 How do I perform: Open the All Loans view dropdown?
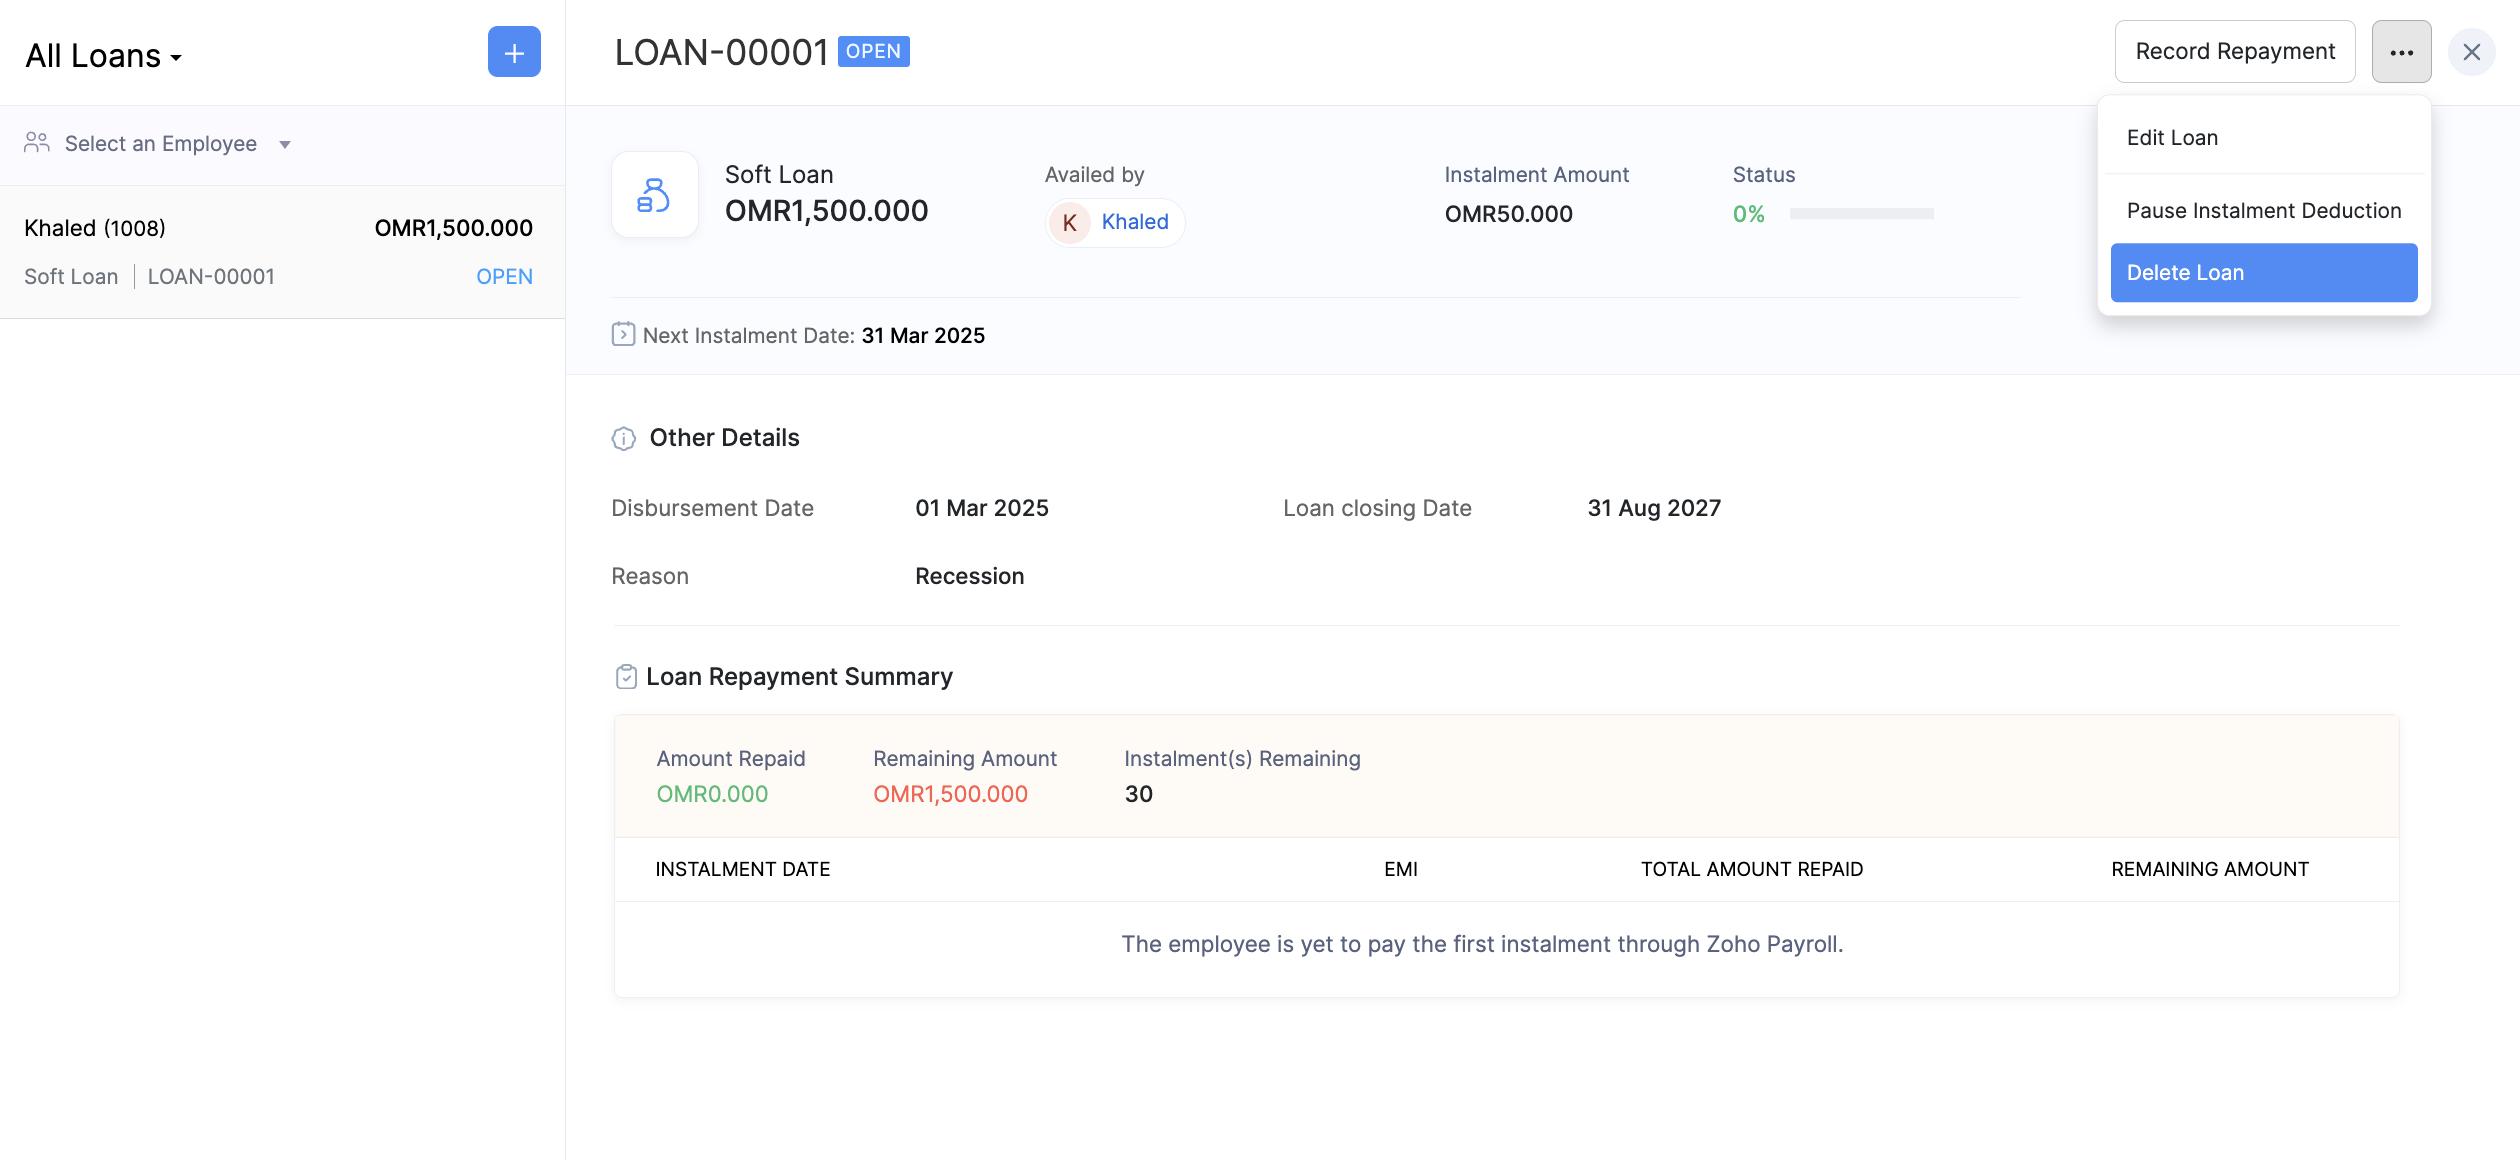click(103, 56)
